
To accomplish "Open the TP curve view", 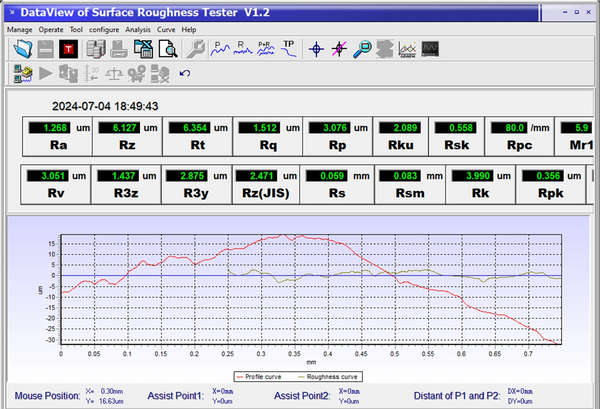I will [288, 48].
